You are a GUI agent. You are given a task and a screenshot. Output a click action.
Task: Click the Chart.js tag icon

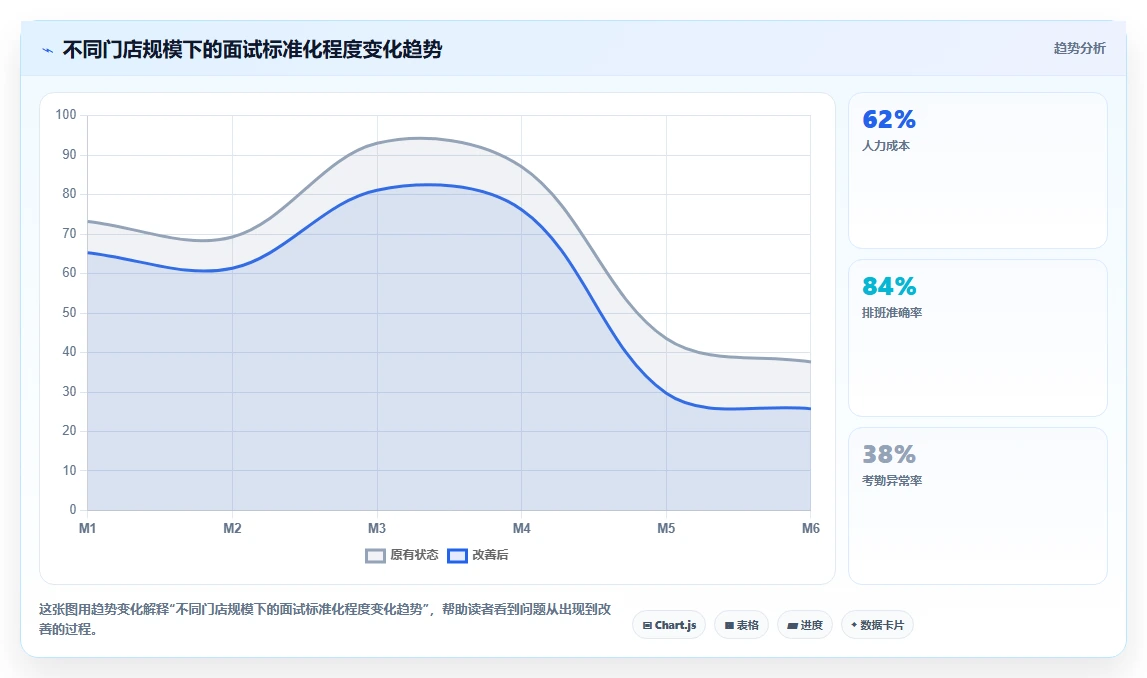647,625
